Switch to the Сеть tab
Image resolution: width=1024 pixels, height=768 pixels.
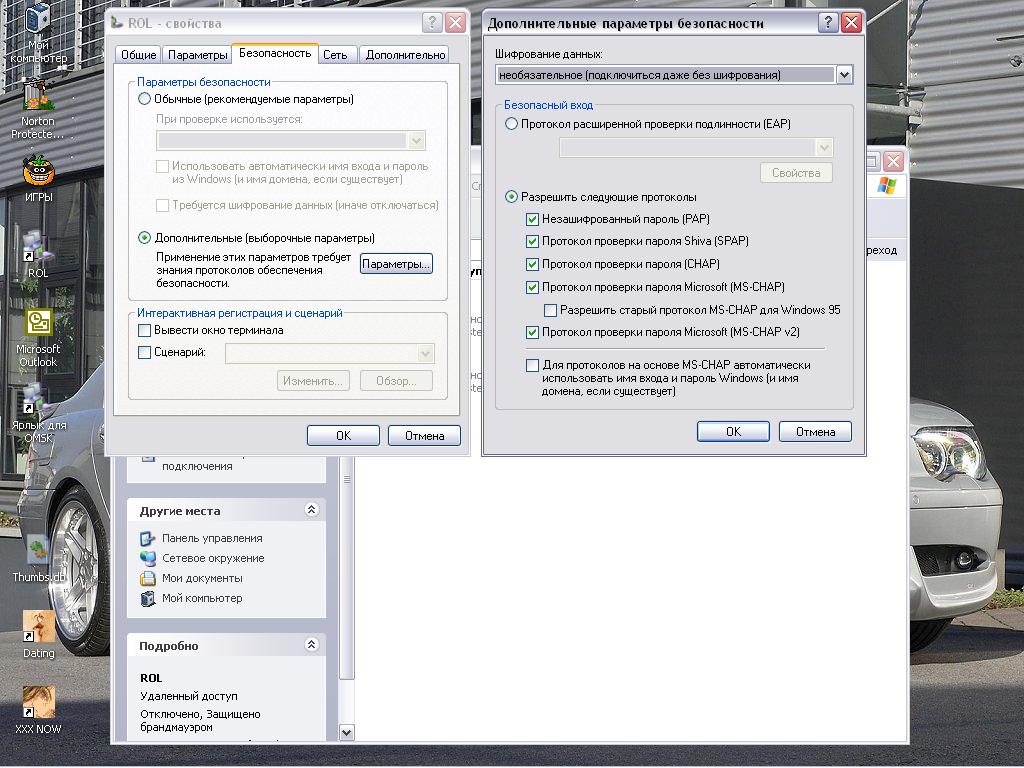tap(335, 55)
